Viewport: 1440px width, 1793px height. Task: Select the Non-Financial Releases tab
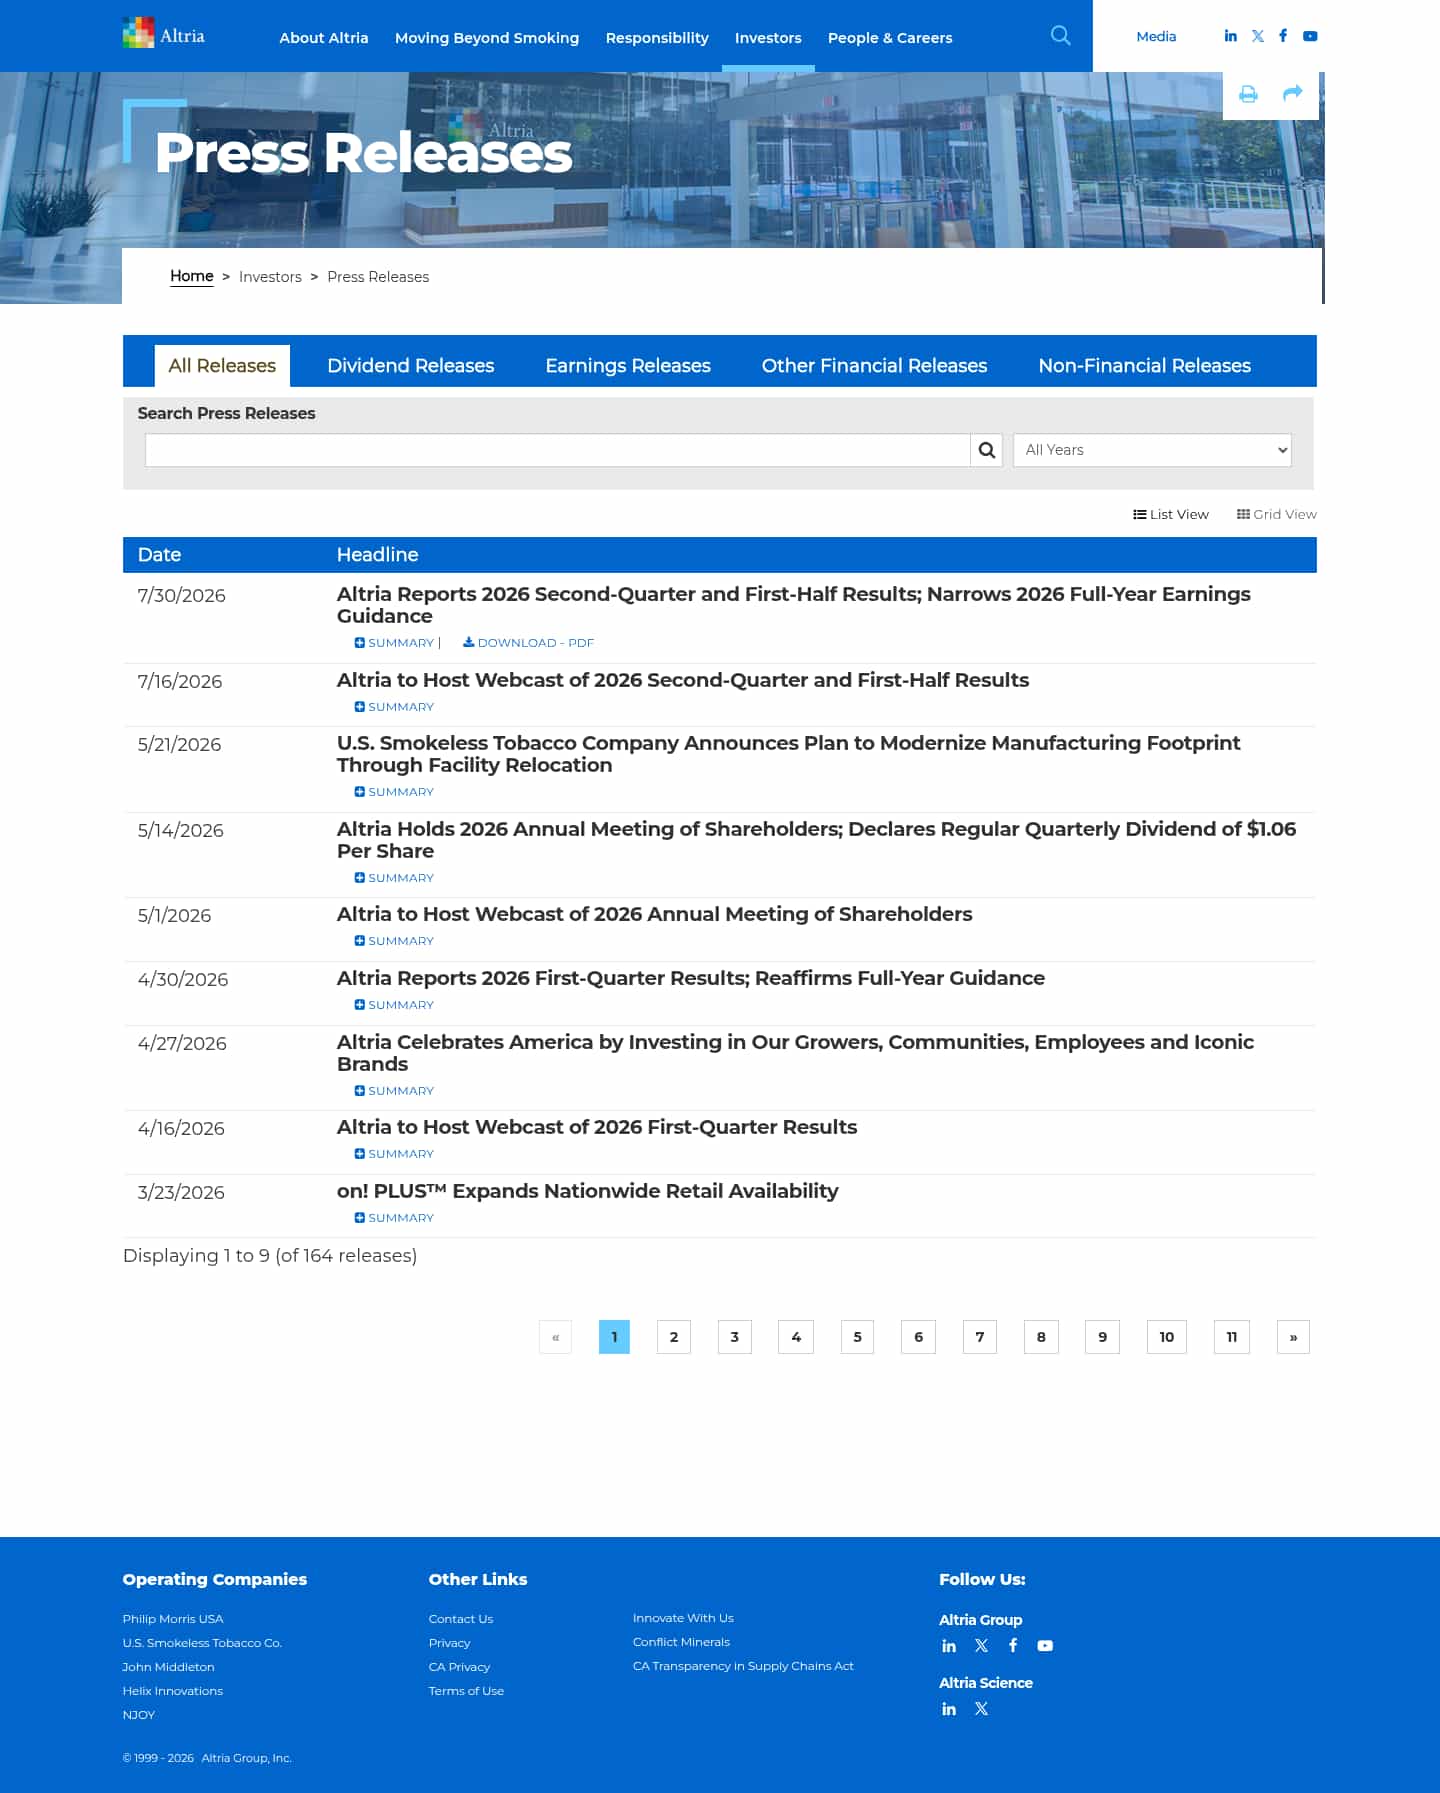pyautogui.click(x=1144, y=366)
